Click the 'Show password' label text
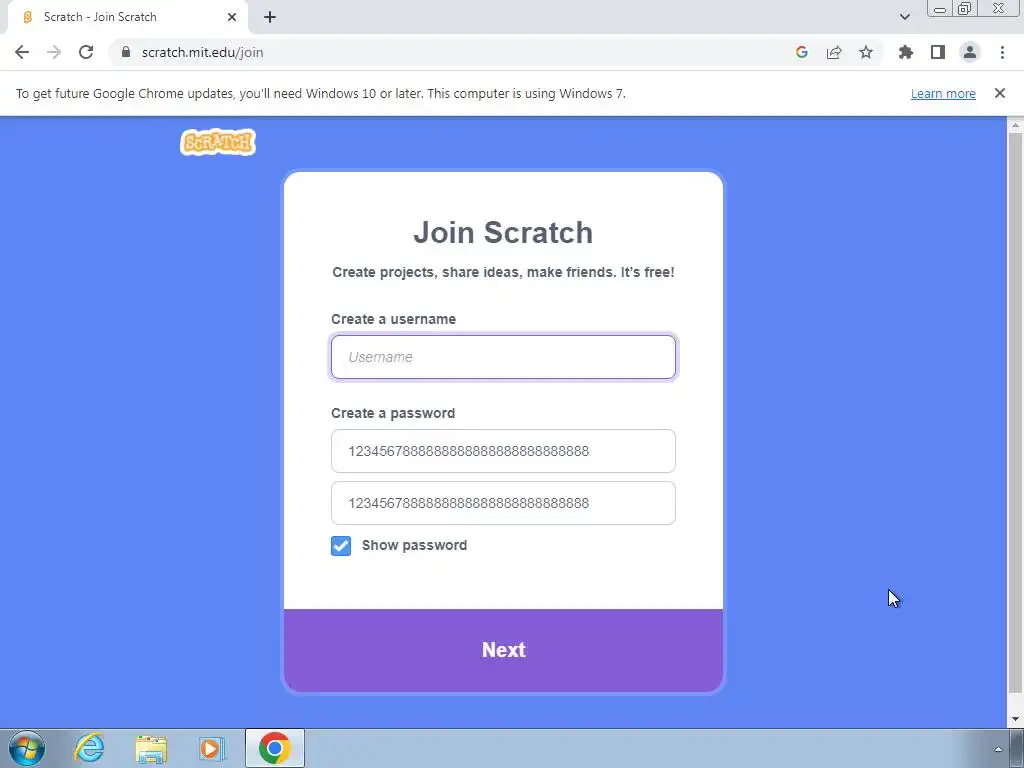 (x=414, y=545)
